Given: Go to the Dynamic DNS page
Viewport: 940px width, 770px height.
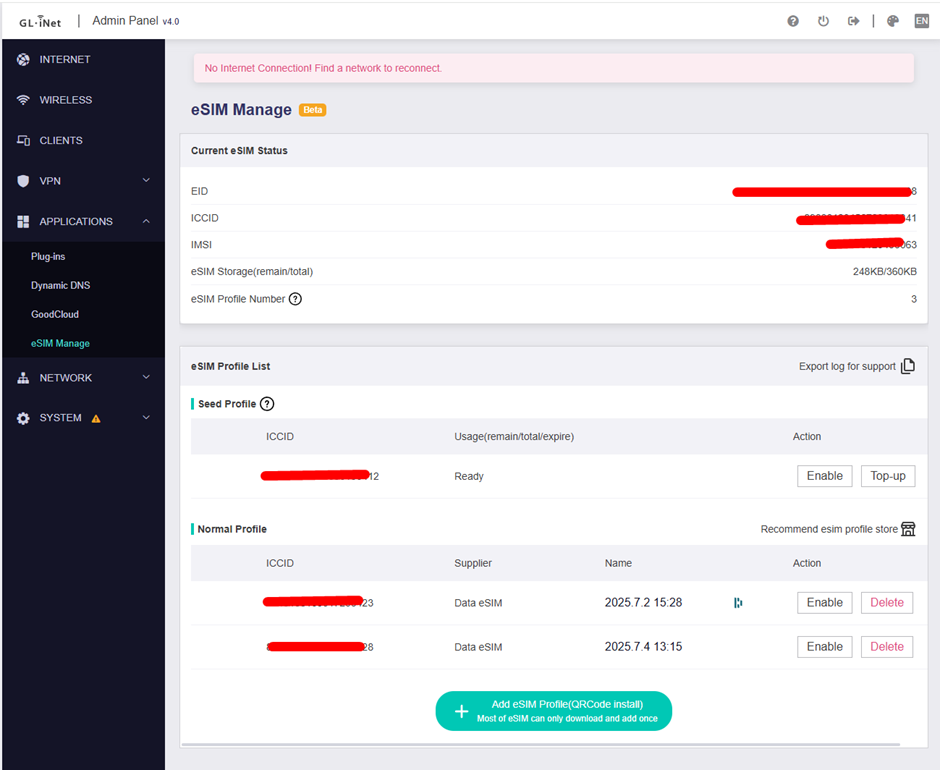Looking at the screenshot, I should tap(60, 286).
